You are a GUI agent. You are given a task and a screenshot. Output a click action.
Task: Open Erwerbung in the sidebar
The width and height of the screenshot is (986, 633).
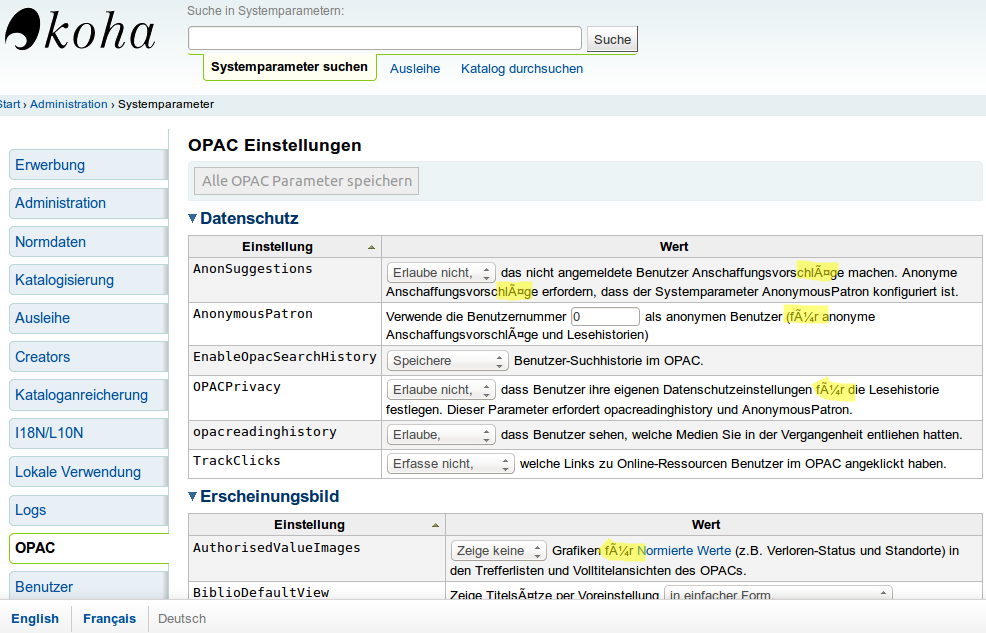(x=87, y=165)
